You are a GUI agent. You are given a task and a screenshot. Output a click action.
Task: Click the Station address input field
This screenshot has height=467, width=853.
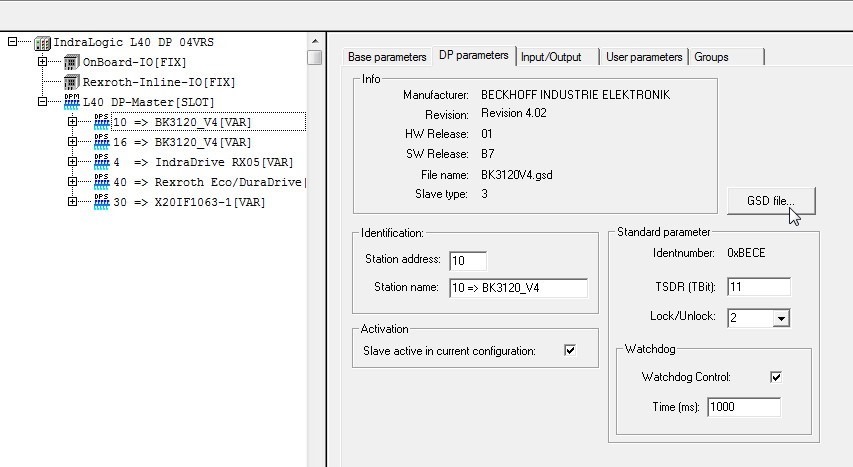pyautogui.click(x=468, y=261)
